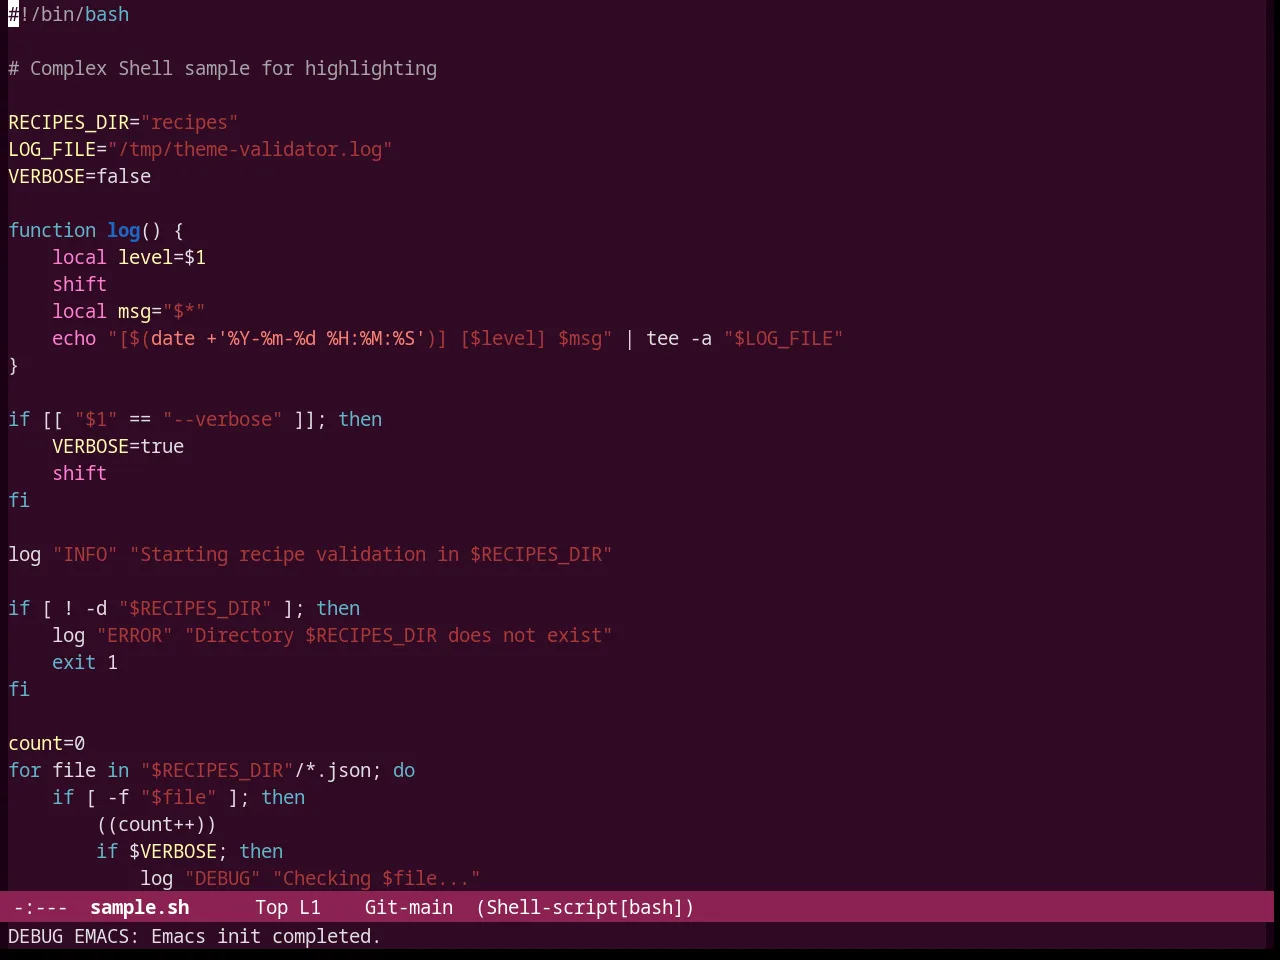This screenshot has width=1280, height=960.
Task: Click the 'if $VERBOSE; then' line
Action: 190,851
